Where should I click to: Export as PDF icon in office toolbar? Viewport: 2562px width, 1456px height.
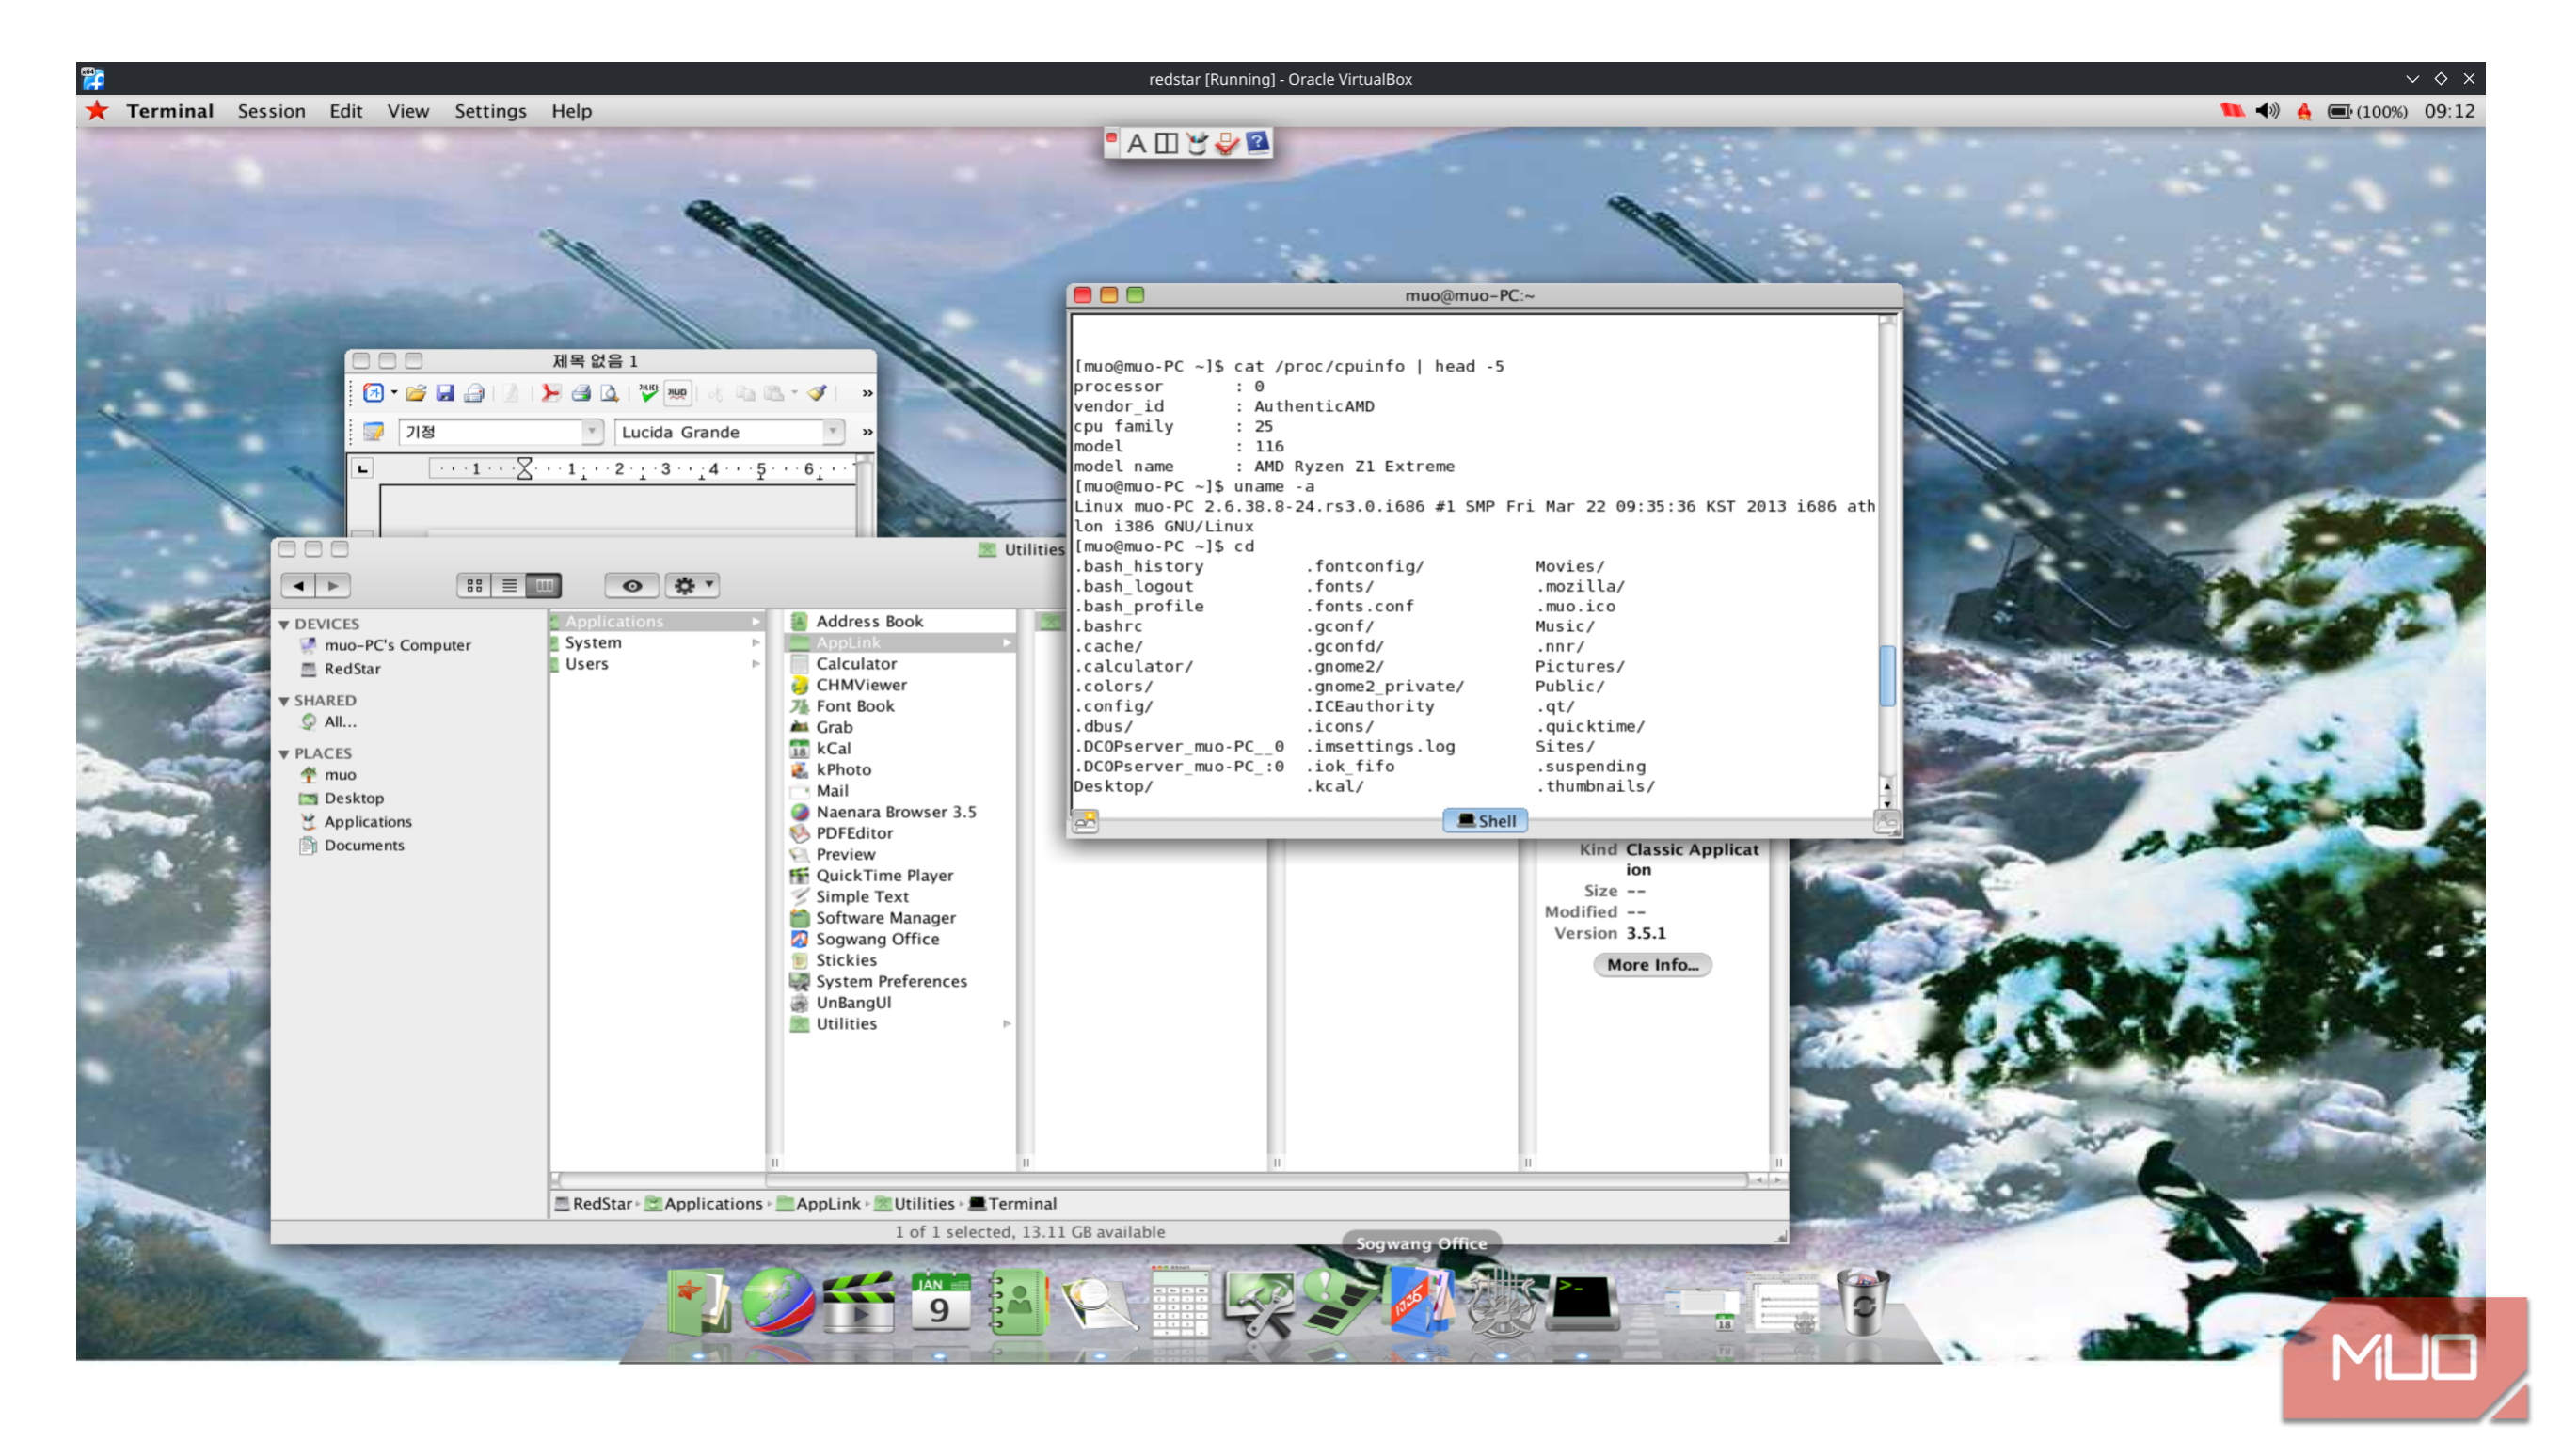point(550,393)
